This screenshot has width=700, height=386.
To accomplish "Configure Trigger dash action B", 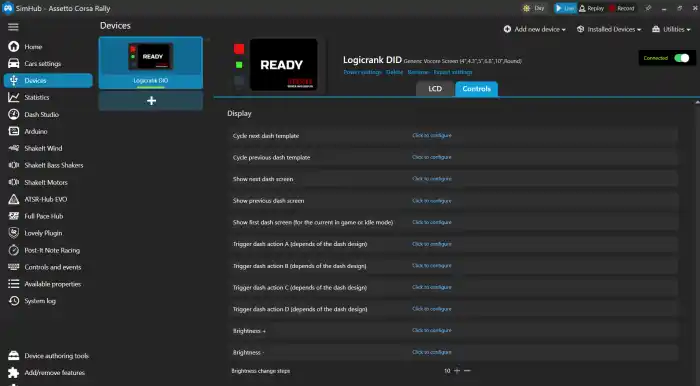I will click(432, 266).
